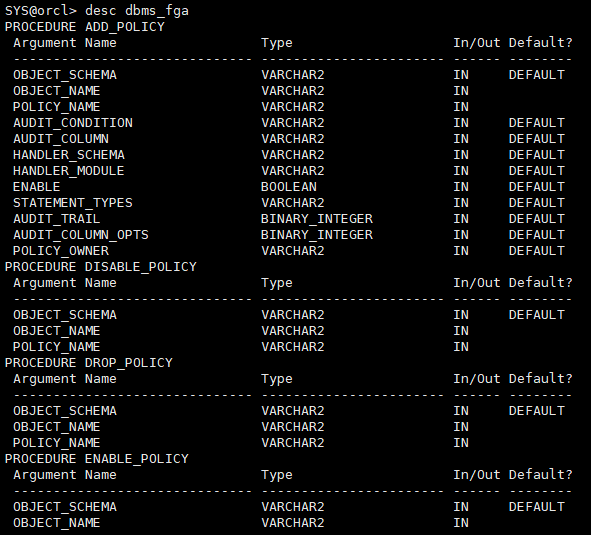This screenshot has height=535, width=591.
Task: Click OBJECT_SCHEMA under DISABLE_POLICY procedure
Action: pos(65,315)
